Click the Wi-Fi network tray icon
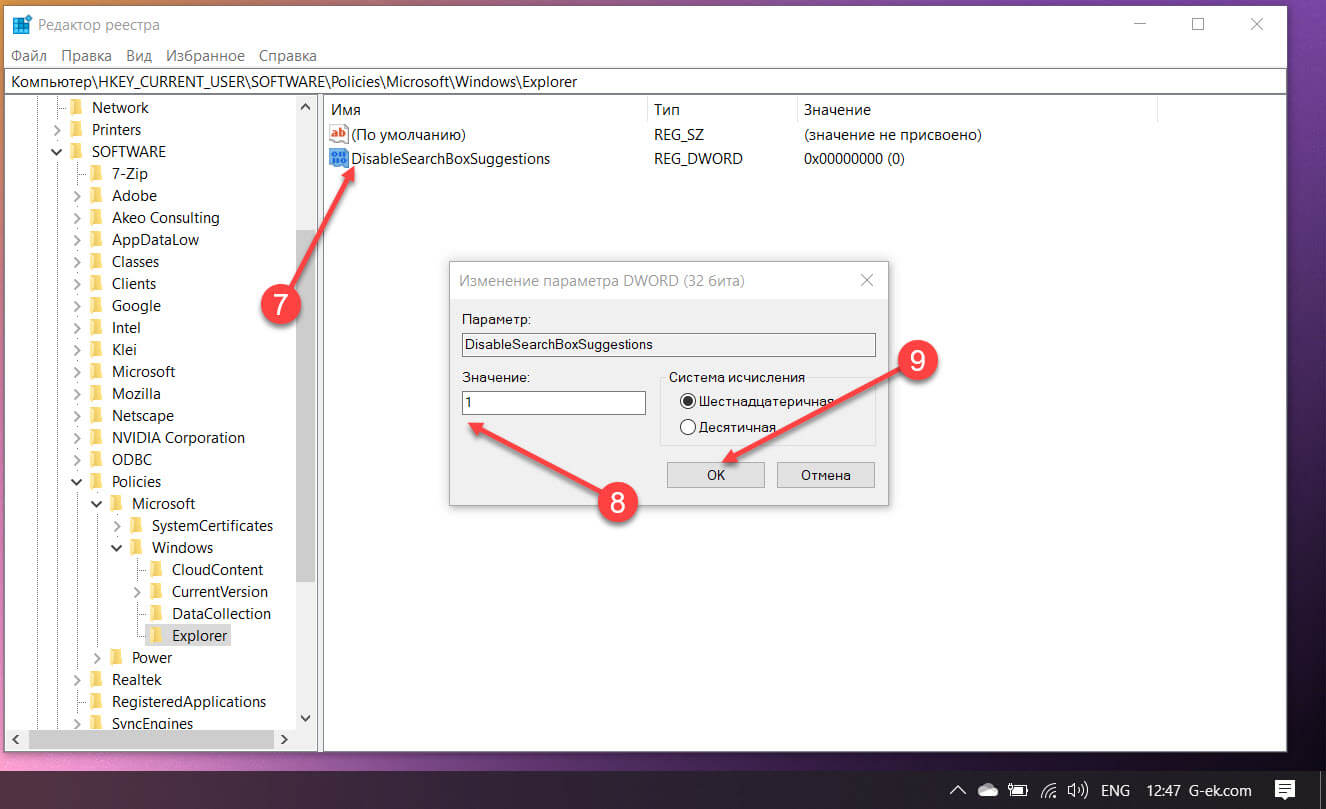The image size is (1326, 809). click(x=1050, y=790)
